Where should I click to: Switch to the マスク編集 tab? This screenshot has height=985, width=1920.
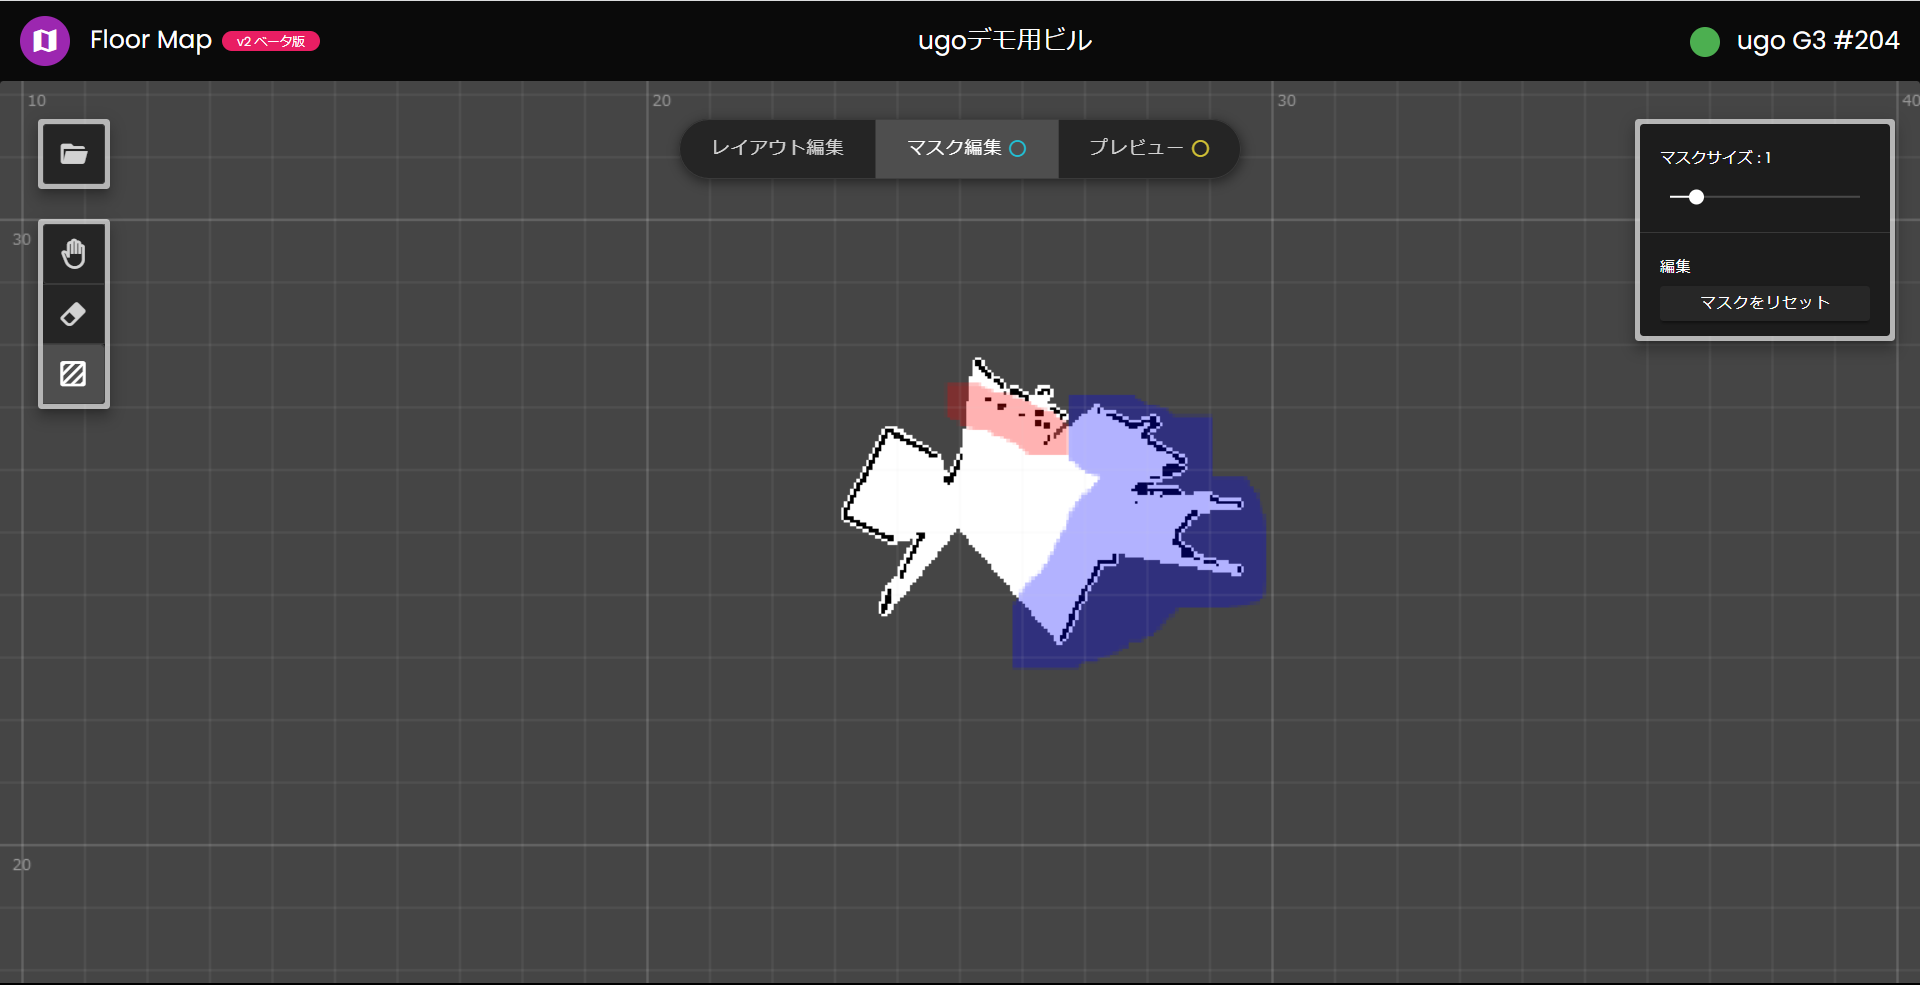pos(955,148)
